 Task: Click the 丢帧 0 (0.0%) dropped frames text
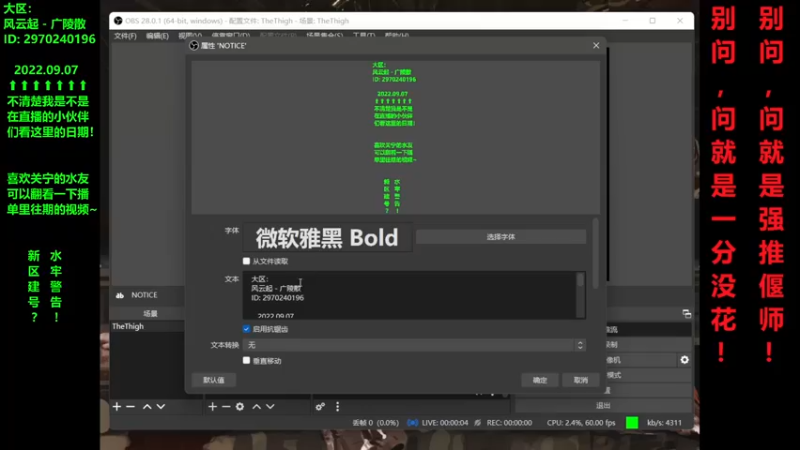click(x=376, y=422)
